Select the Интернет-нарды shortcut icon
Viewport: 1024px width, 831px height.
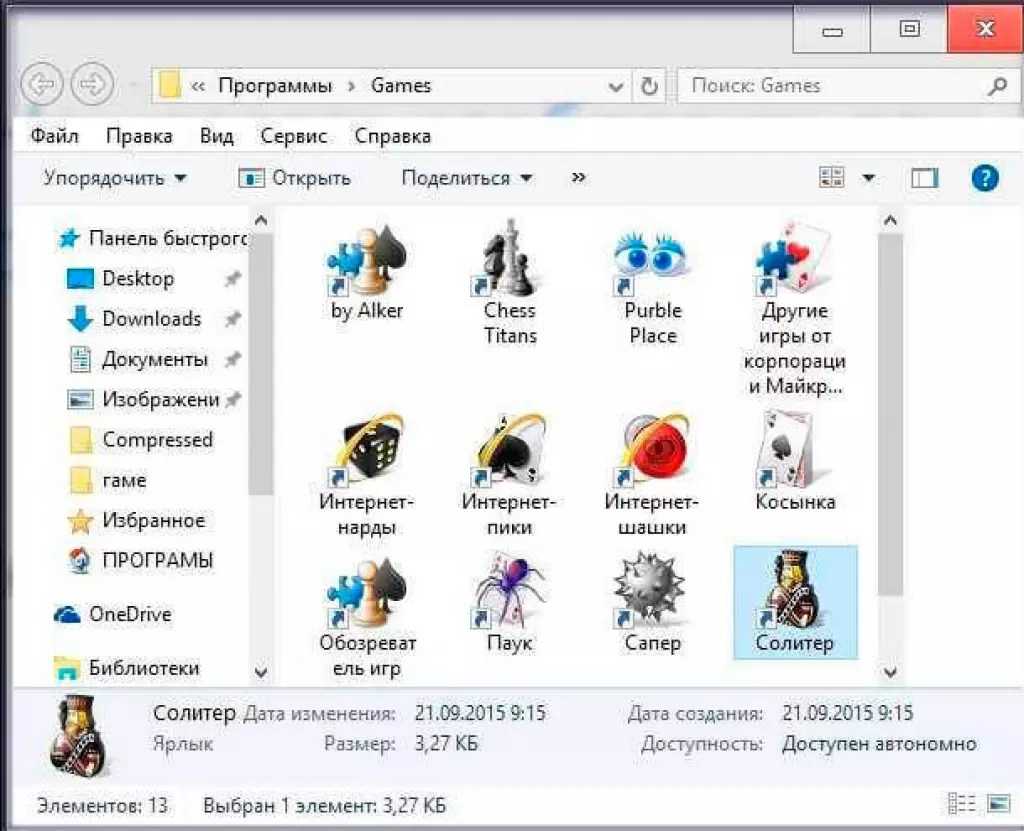tap(366, 450)
